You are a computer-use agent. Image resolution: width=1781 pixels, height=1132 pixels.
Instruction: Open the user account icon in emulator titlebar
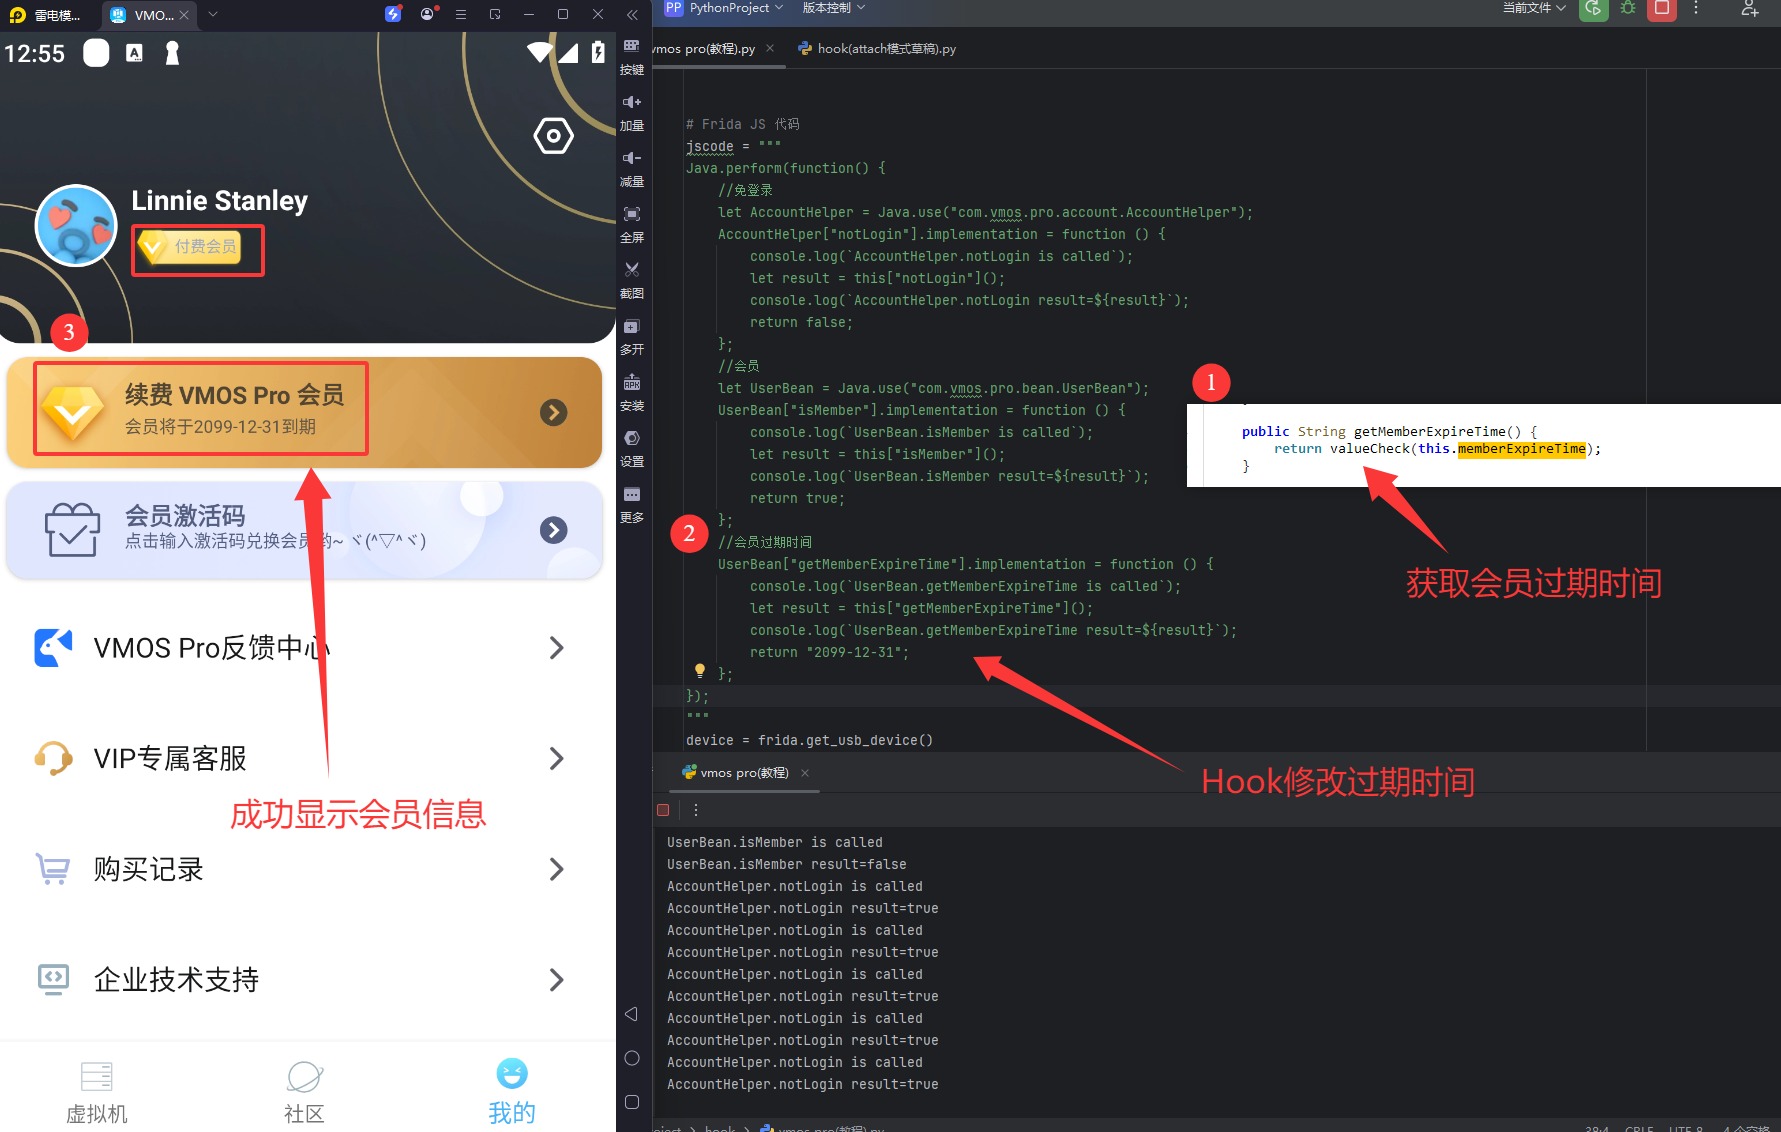429,14
